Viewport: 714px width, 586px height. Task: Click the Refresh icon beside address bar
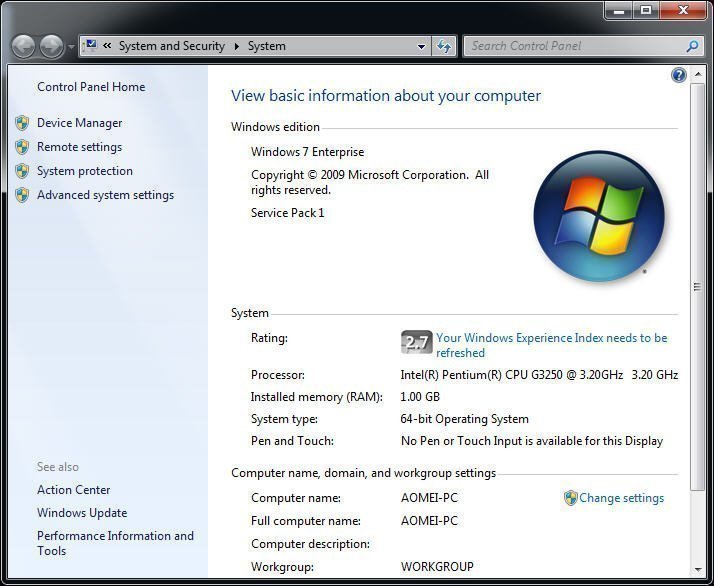point(445,46)
